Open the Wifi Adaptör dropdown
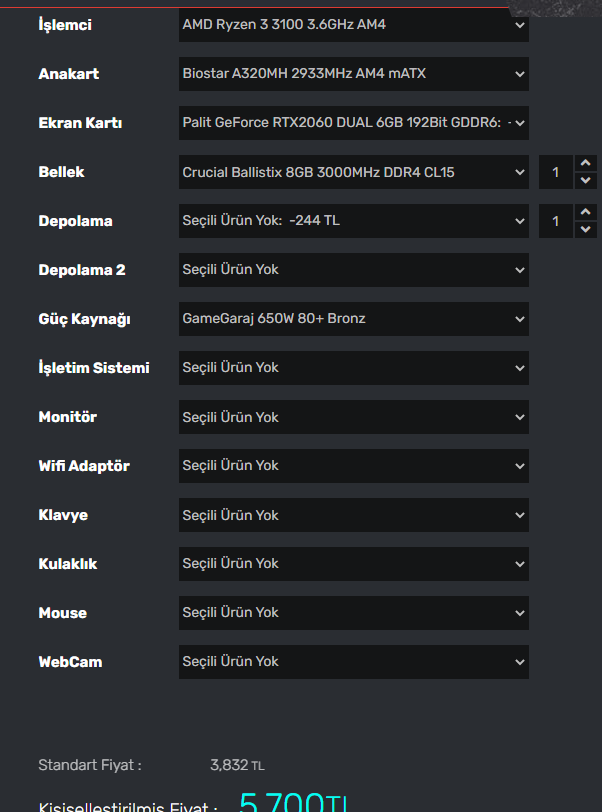 (x=353, y=466)
